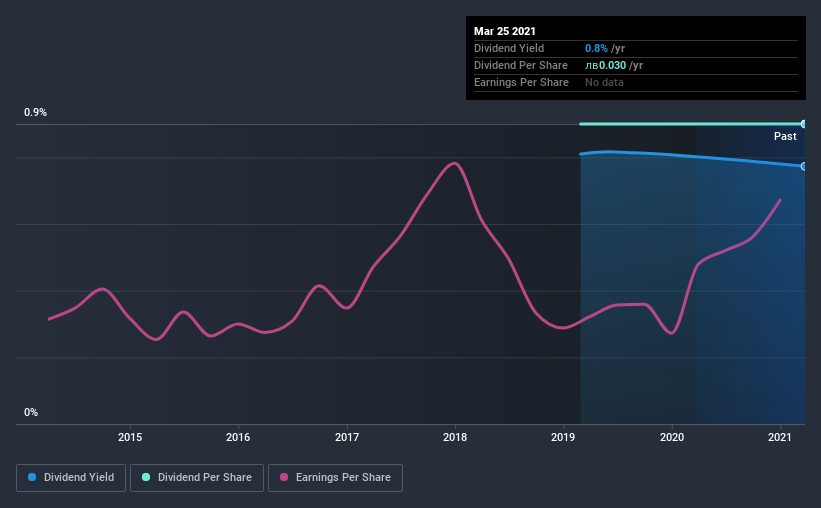Click the 'Mar 25 2021' tooltip date
This screenshot has height=508, width=821.
[x=505, y=31]
